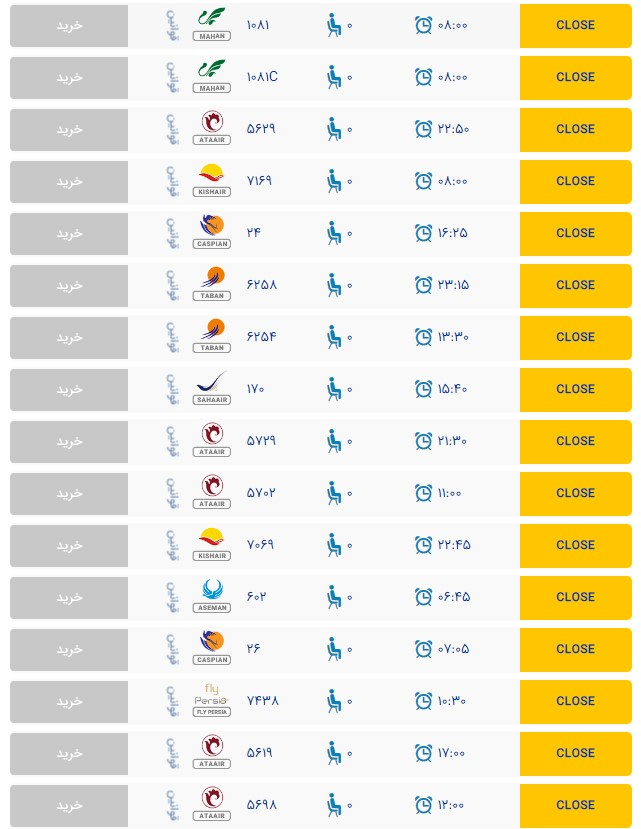Viewport: 641px width, 829px height.
Task: Select flight number 5619 text
Action: tap(260, 753)
